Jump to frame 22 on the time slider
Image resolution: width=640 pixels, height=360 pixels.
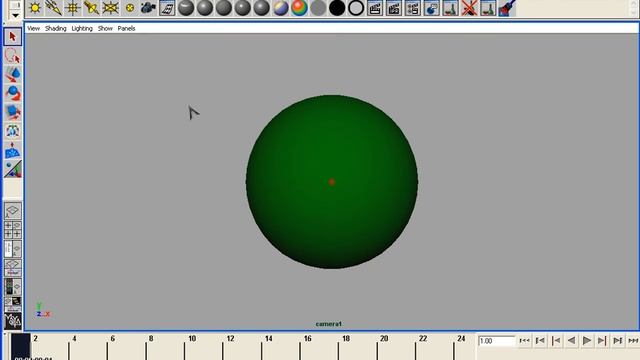click(423, 339)
